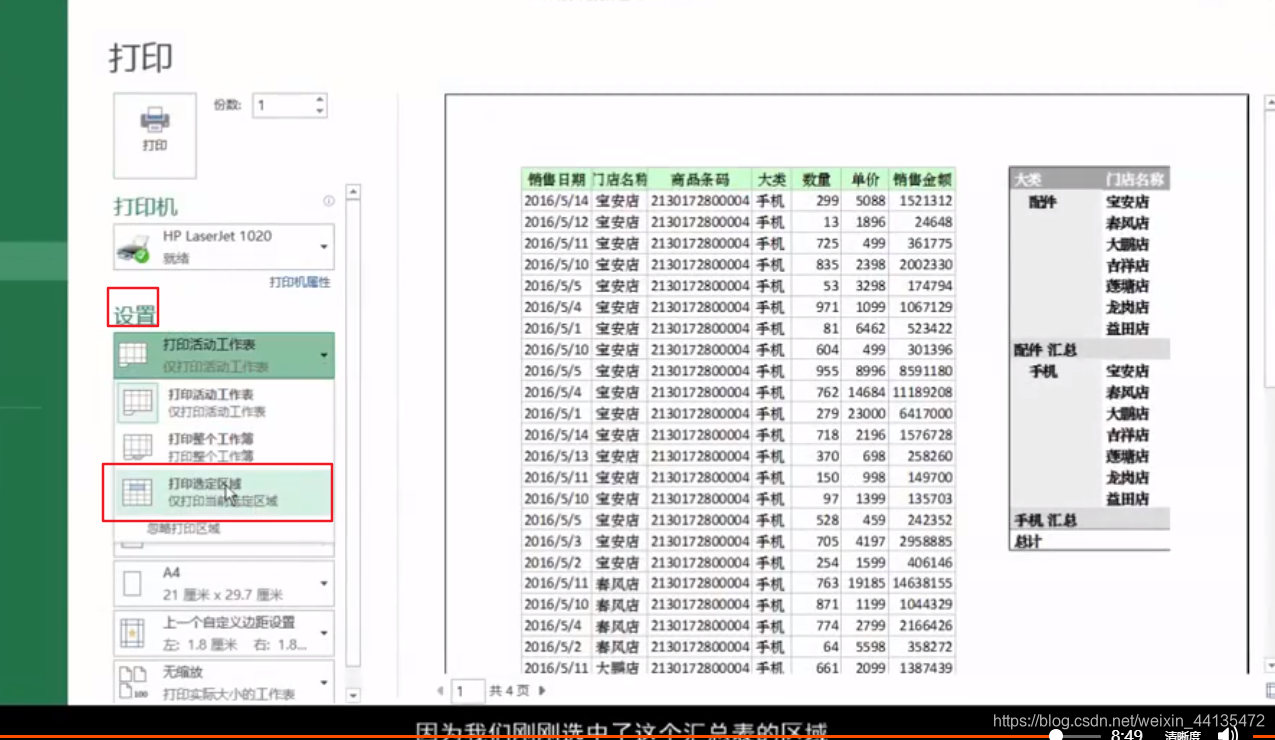Click the 总计 row in pivot preview
This screenshot has height=740, width=1275.
(1089, 541)
